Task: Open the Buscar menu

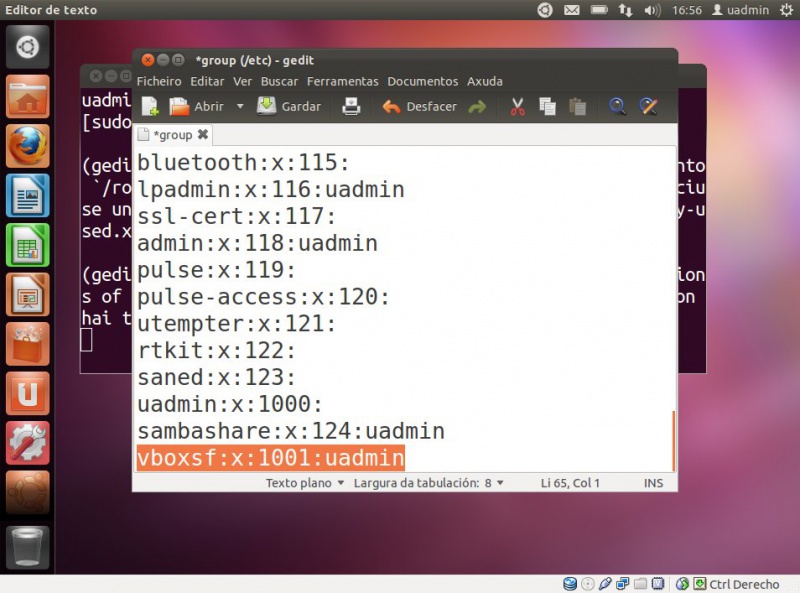Action: 279,81
